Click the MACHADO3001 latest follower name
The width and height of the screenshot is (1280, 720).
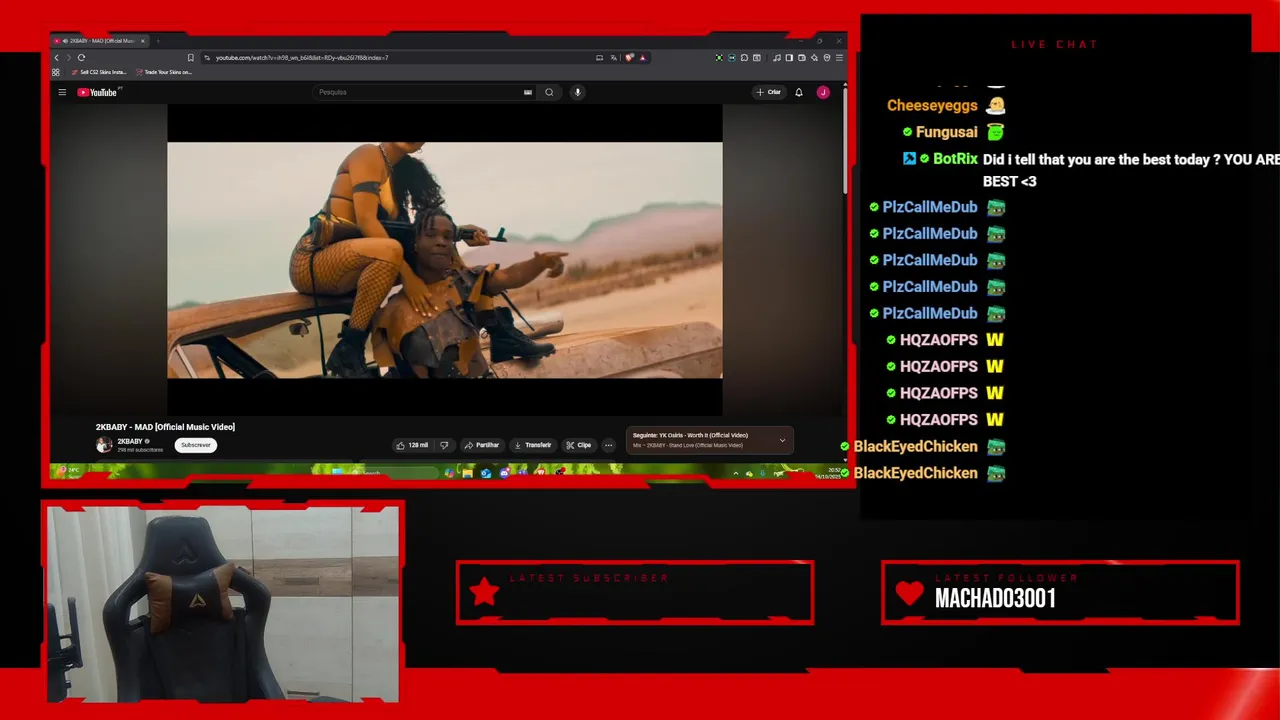click(x=995, y=599)
